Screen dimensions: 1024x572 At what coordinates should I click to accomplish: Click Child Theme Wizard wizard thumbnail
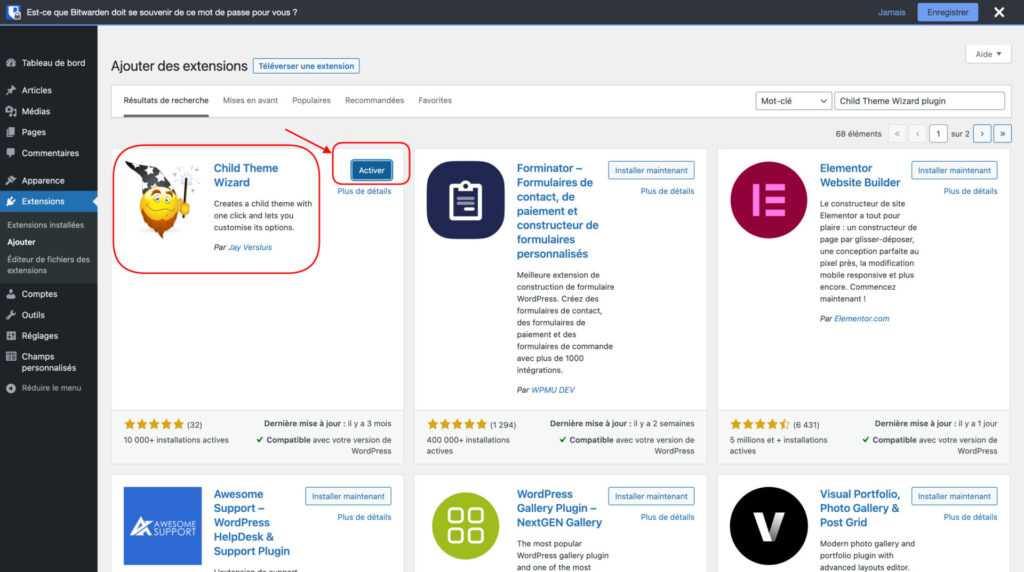click(163, 199)
